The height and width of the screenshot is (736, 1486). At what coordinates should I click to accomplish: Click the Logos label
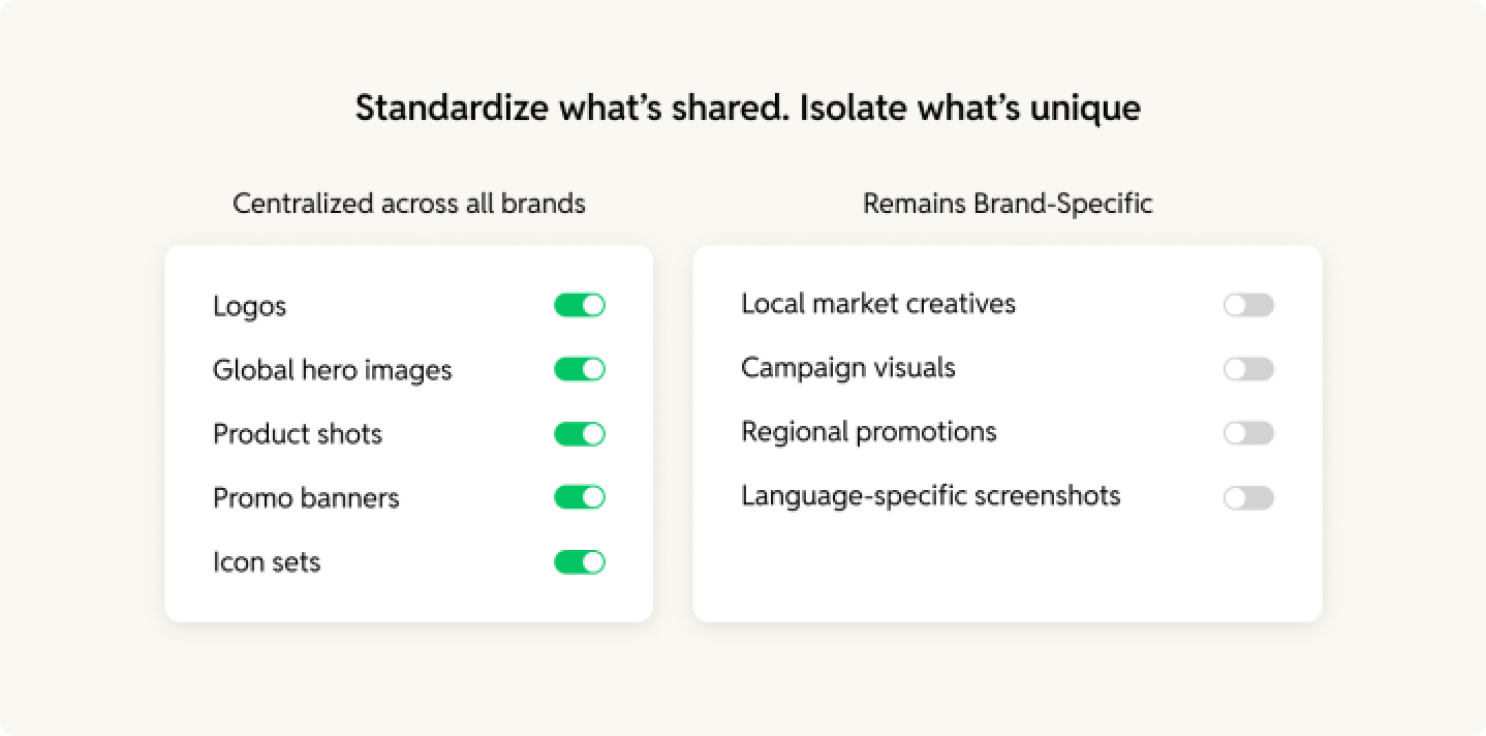(250, 306)
